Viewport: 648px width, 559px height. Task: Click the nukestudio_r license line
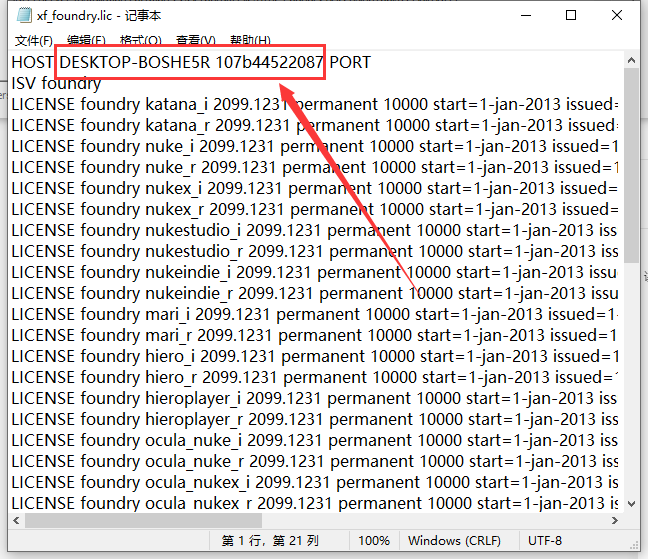click(314, 252)
